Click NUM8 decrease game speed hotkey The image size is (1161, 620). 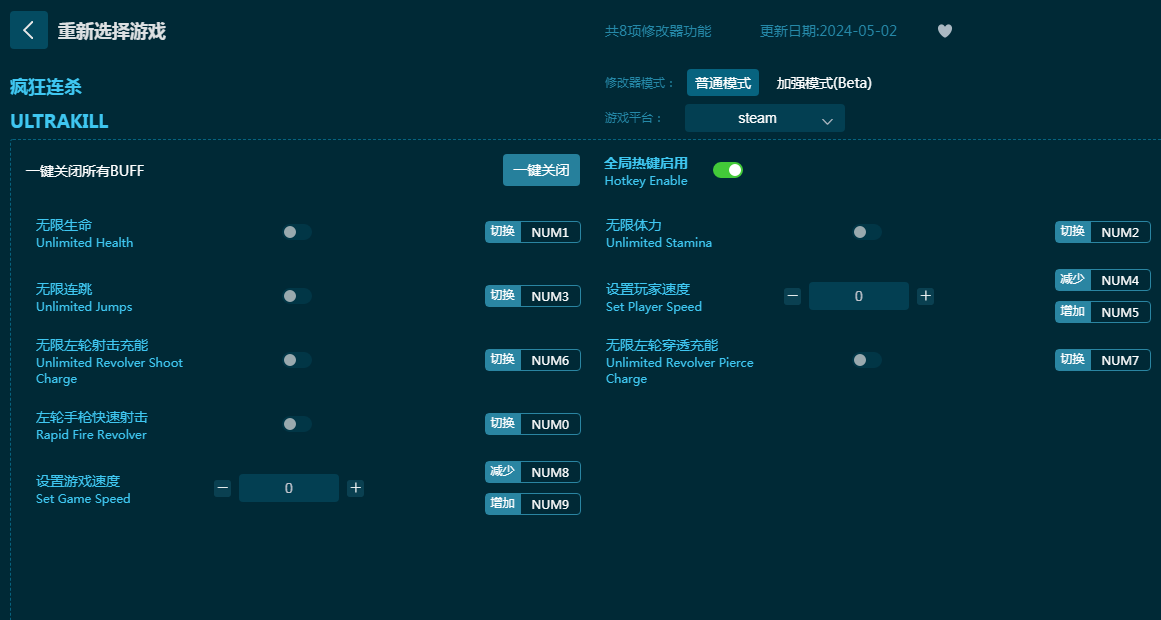coord(533,472)
